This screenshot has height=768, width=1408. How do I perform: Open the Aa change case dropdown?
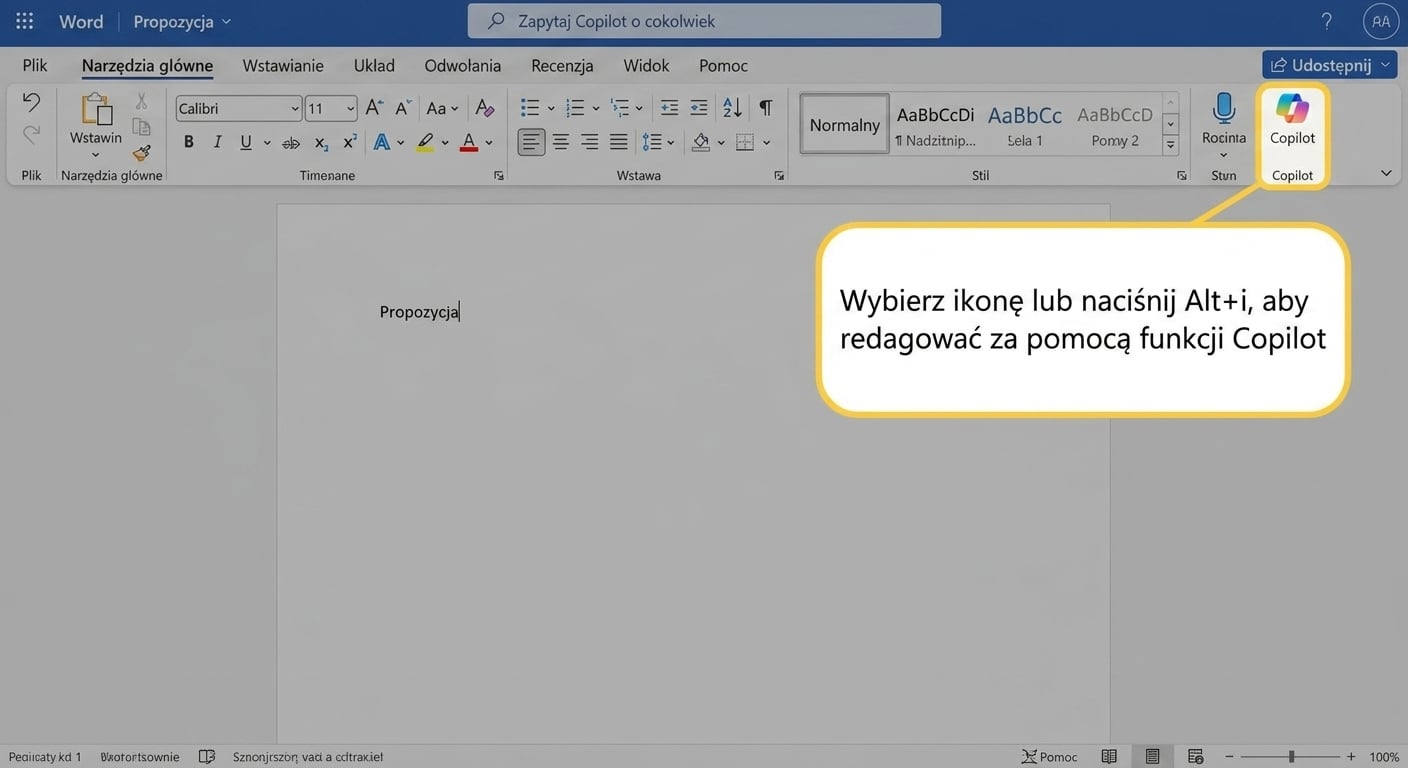(442, 108)
